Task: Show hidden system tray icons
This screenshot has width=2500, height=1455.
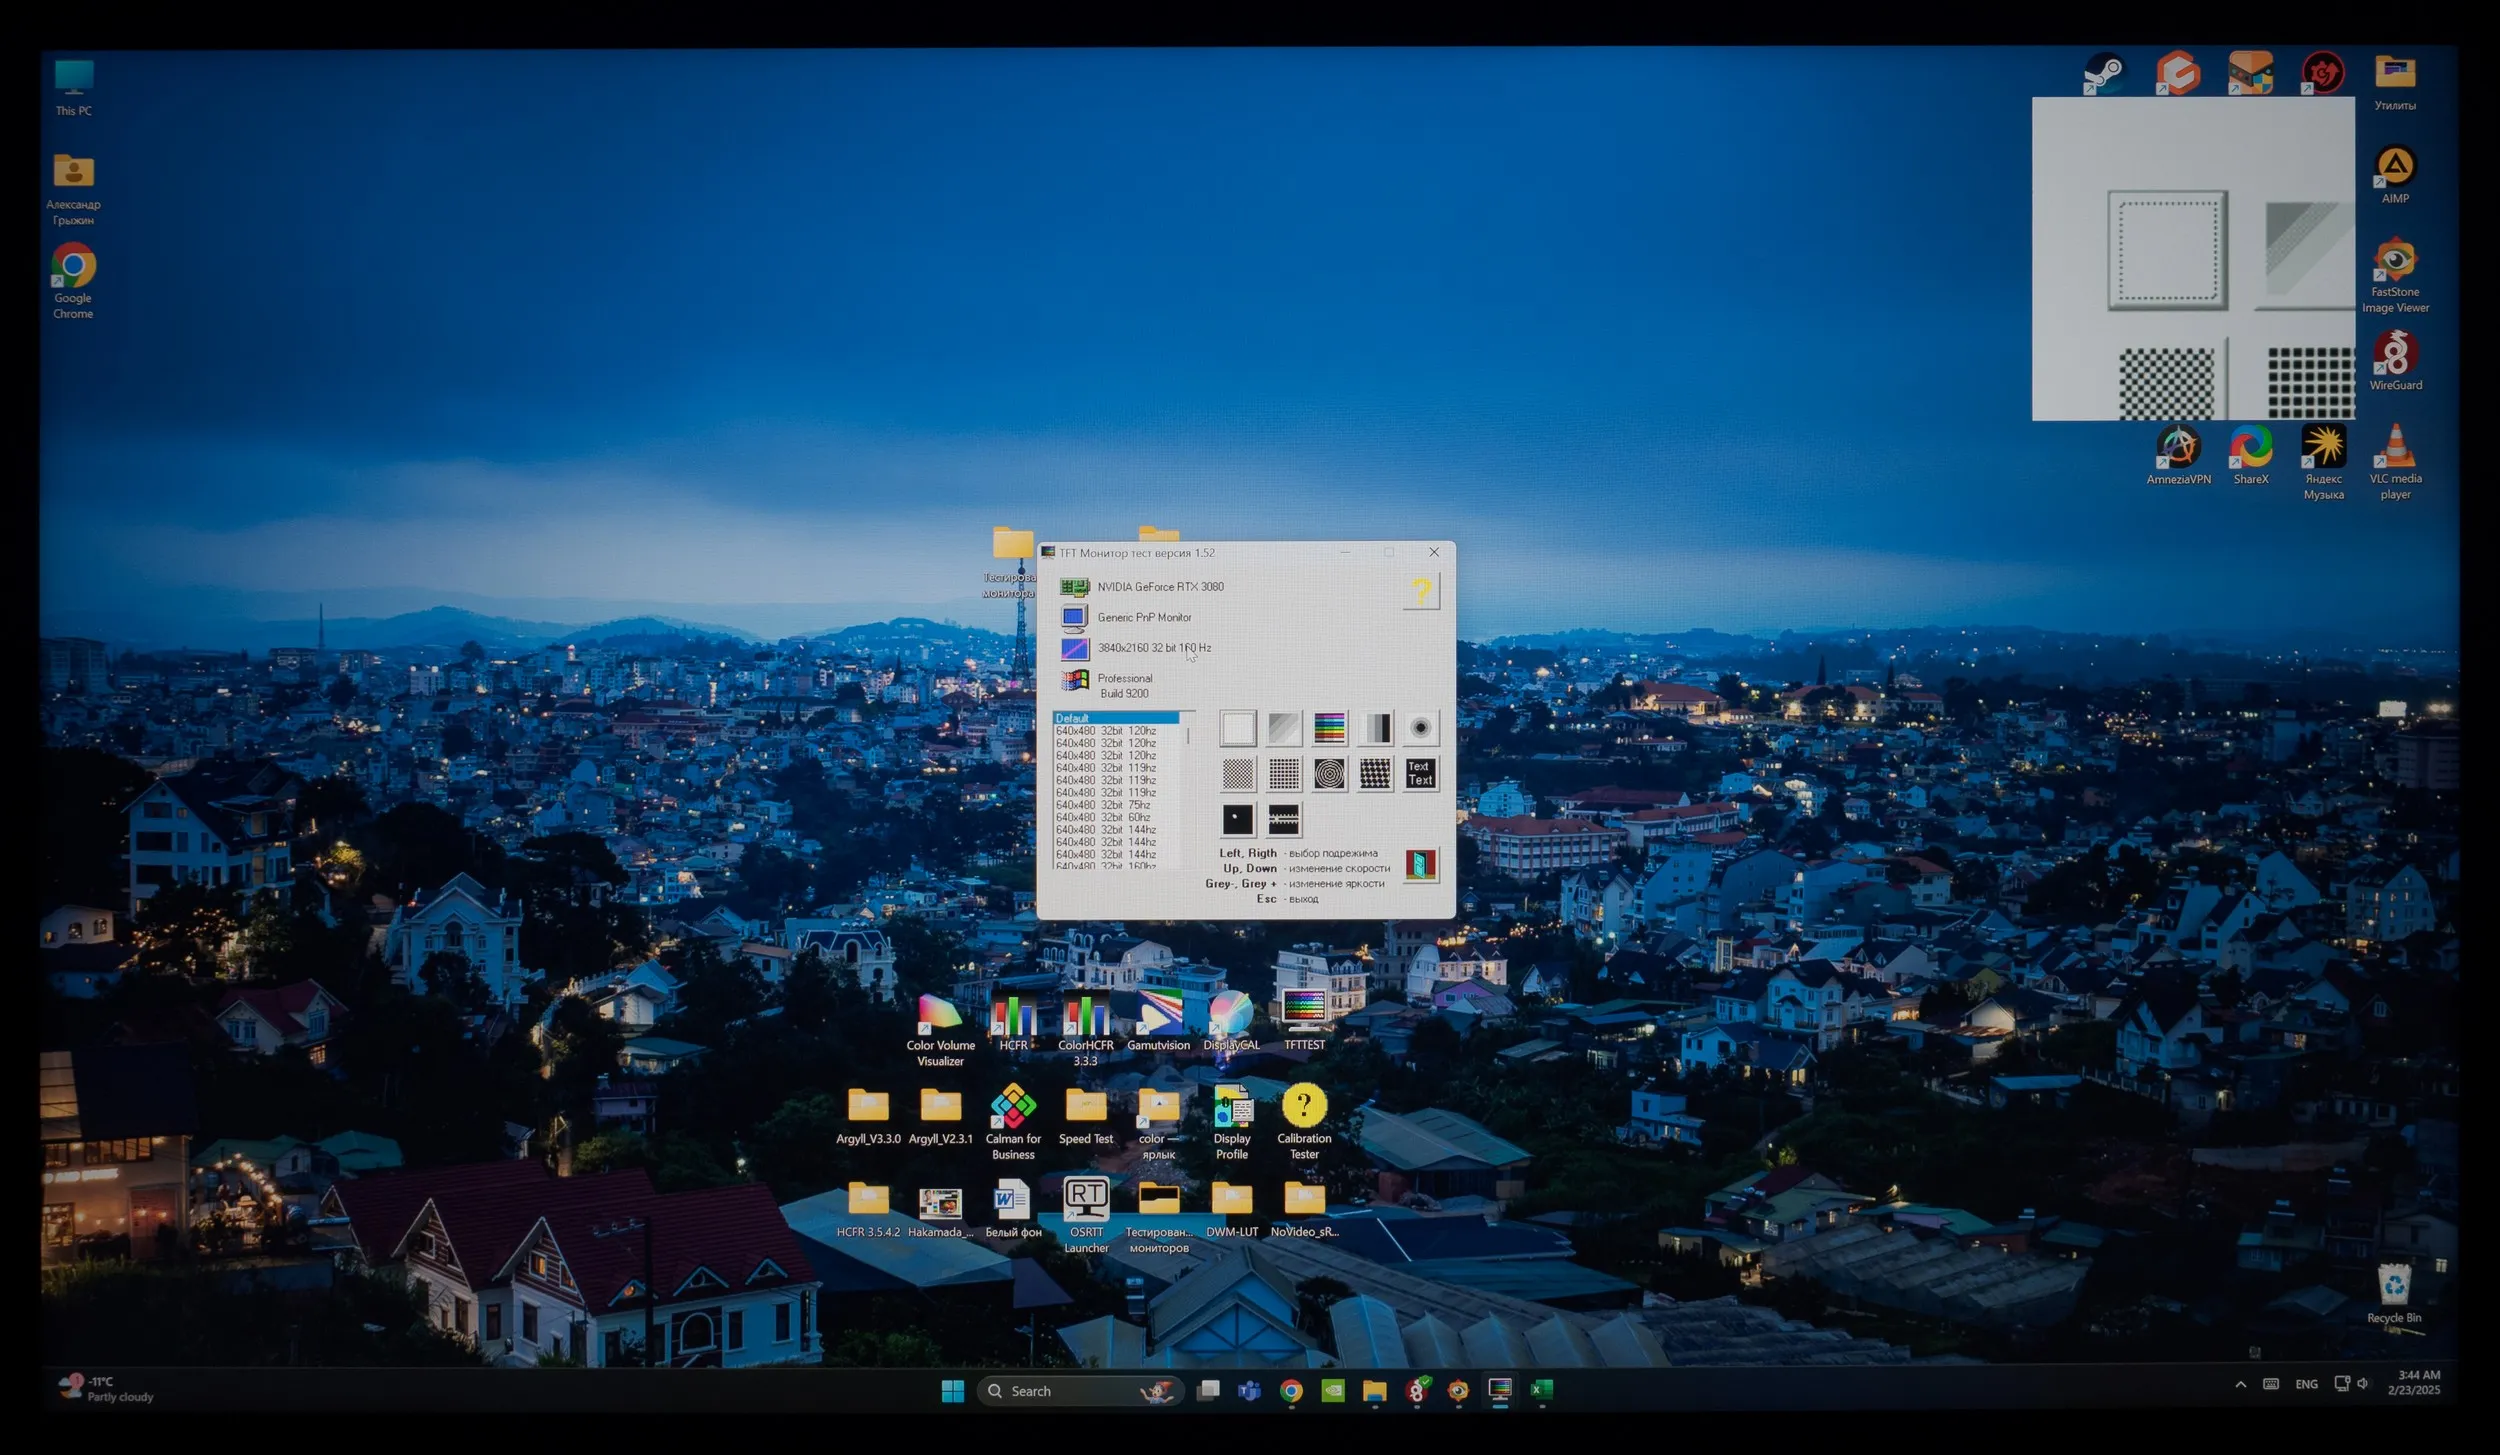Action: 2241,1384
